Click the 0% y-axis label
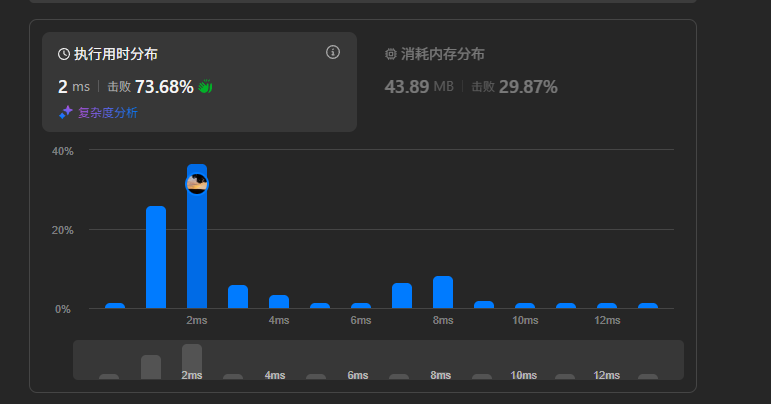This screenshot has width=771, height=404. click(x=62, y=309)
